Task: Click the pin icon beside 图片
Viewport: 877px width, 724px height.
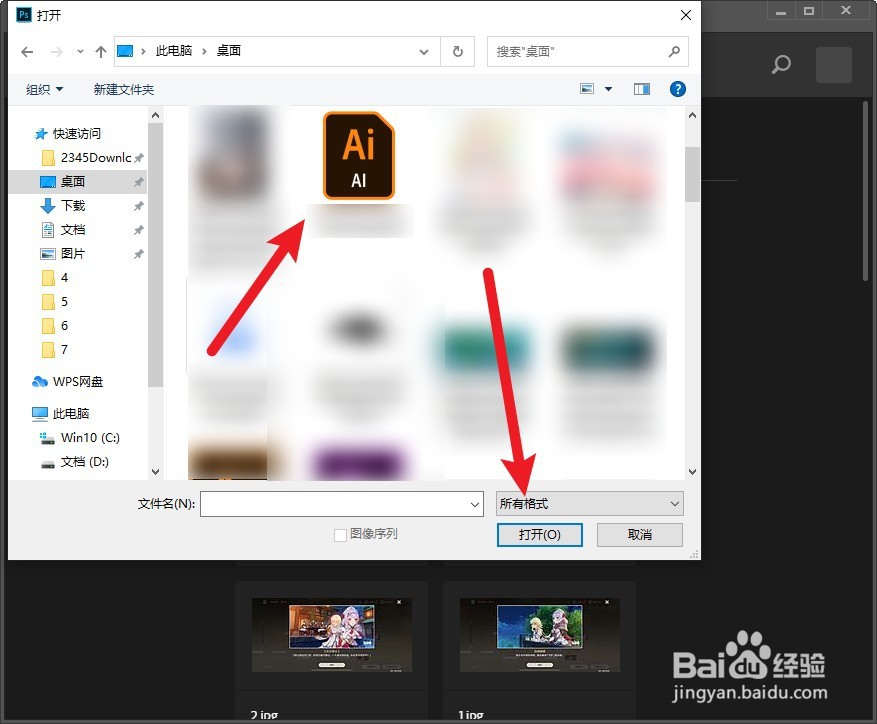Action: click(138, 254)
